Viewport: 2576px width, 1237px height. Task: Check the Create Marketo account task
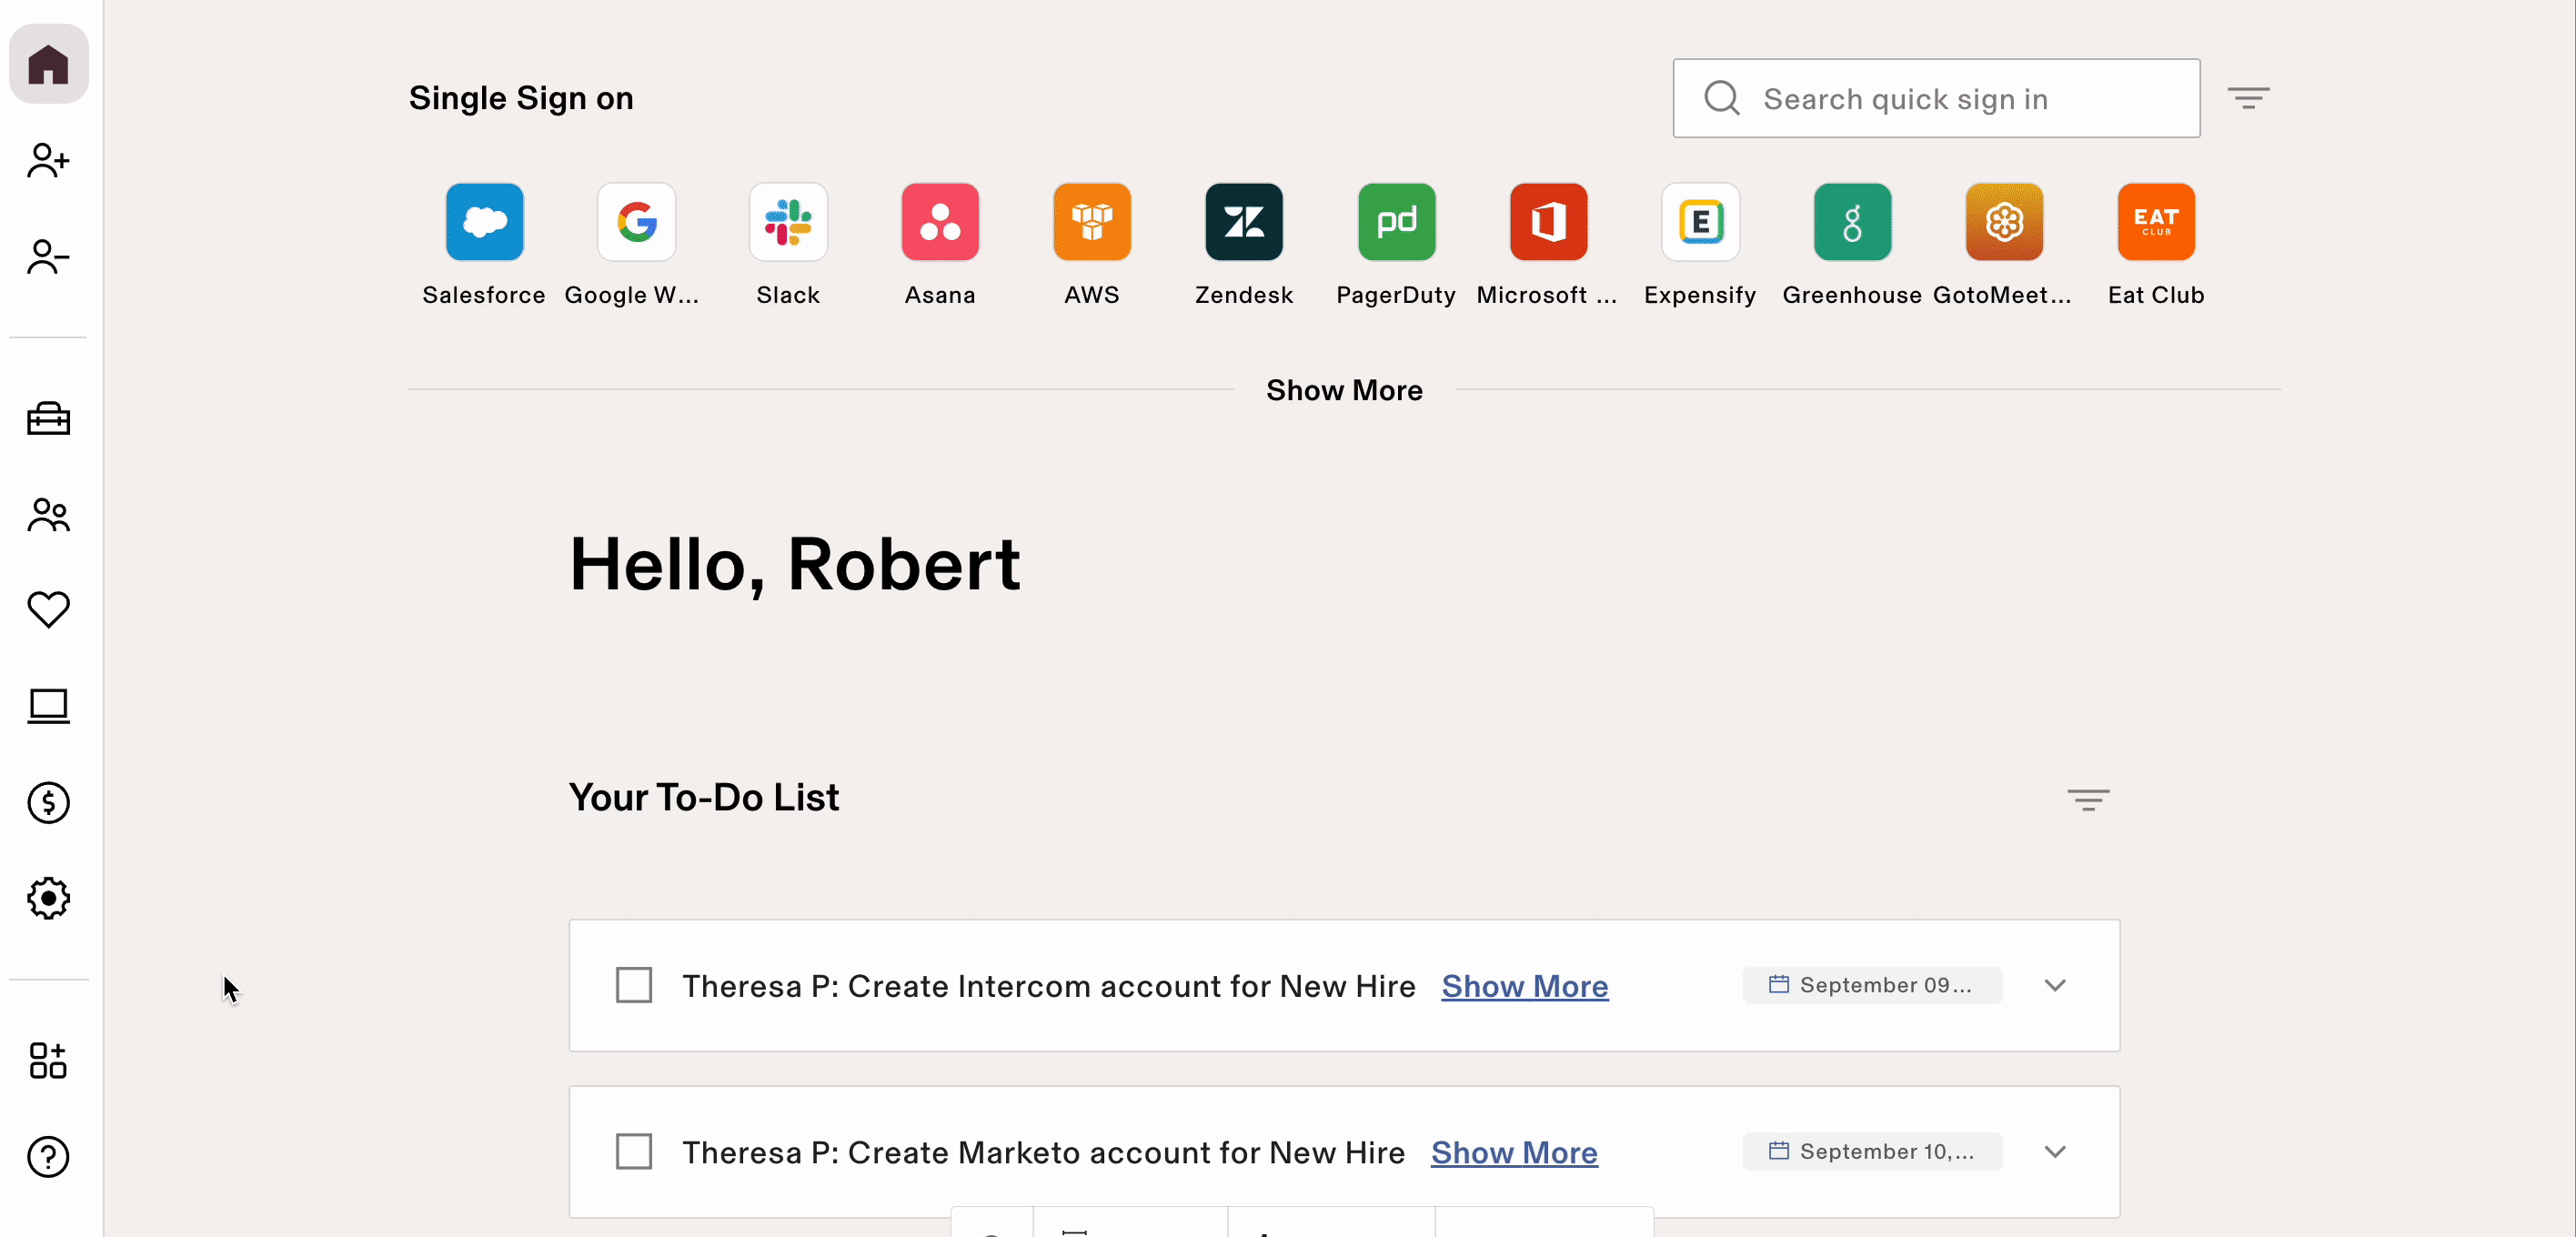[x=634, y=1152]
